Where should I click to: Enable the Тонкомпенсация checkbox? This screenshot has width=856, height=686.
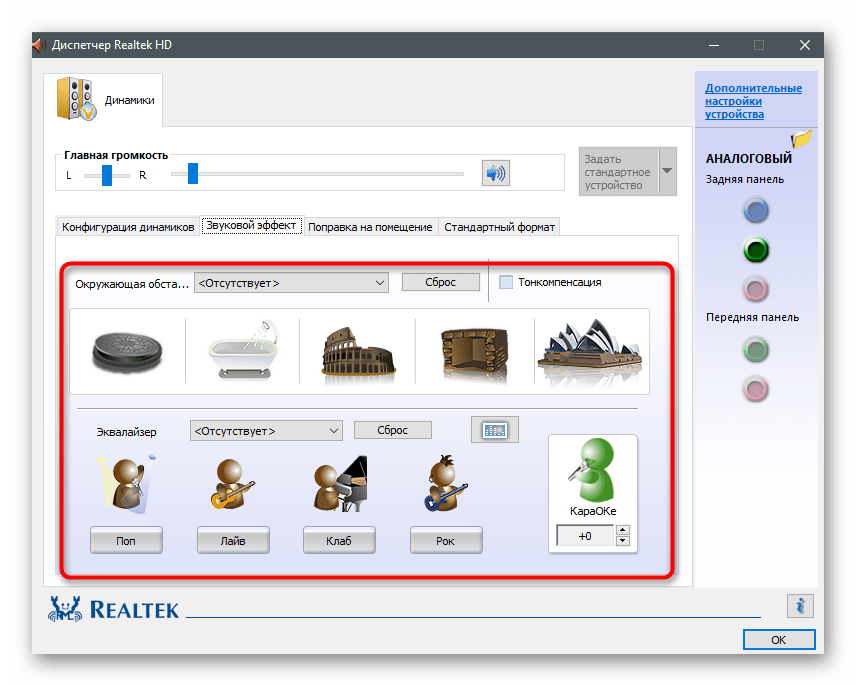pyautogui.click(x=506, y=282)
